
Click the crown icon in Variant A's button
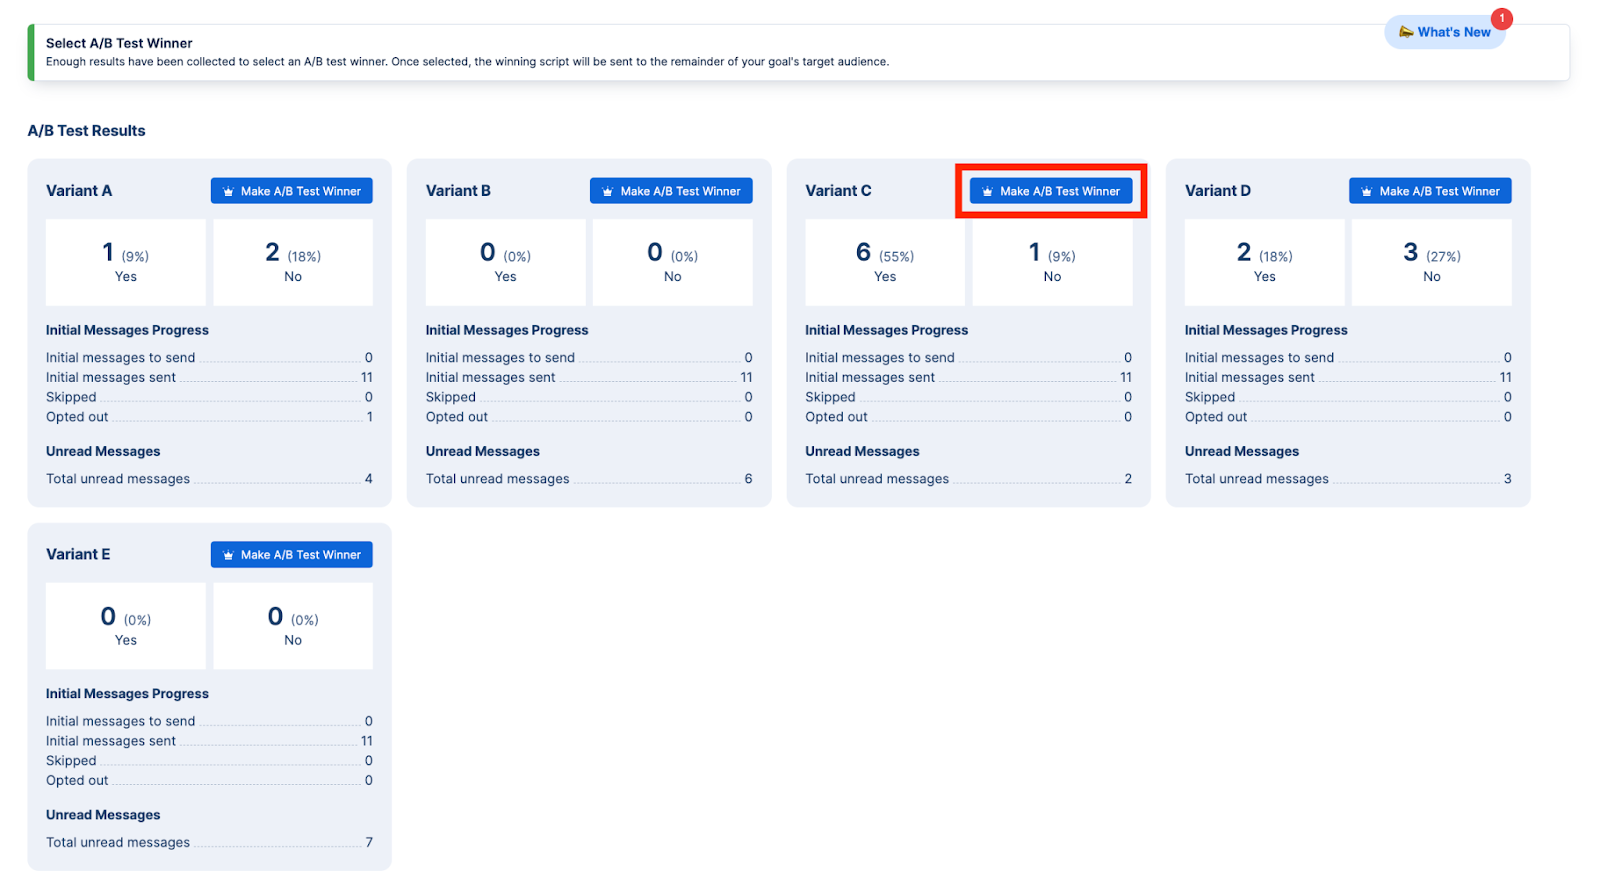tap(228, 192)
